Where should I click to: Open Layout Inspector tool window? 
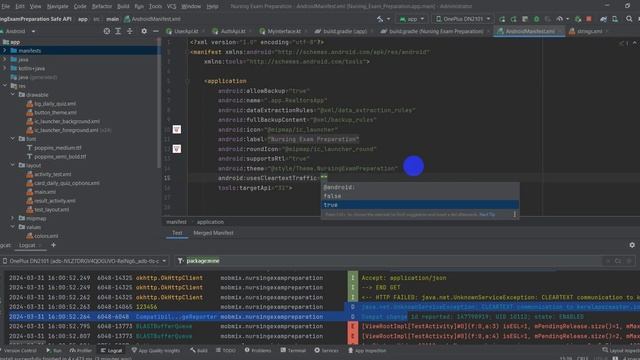point(620,350)
